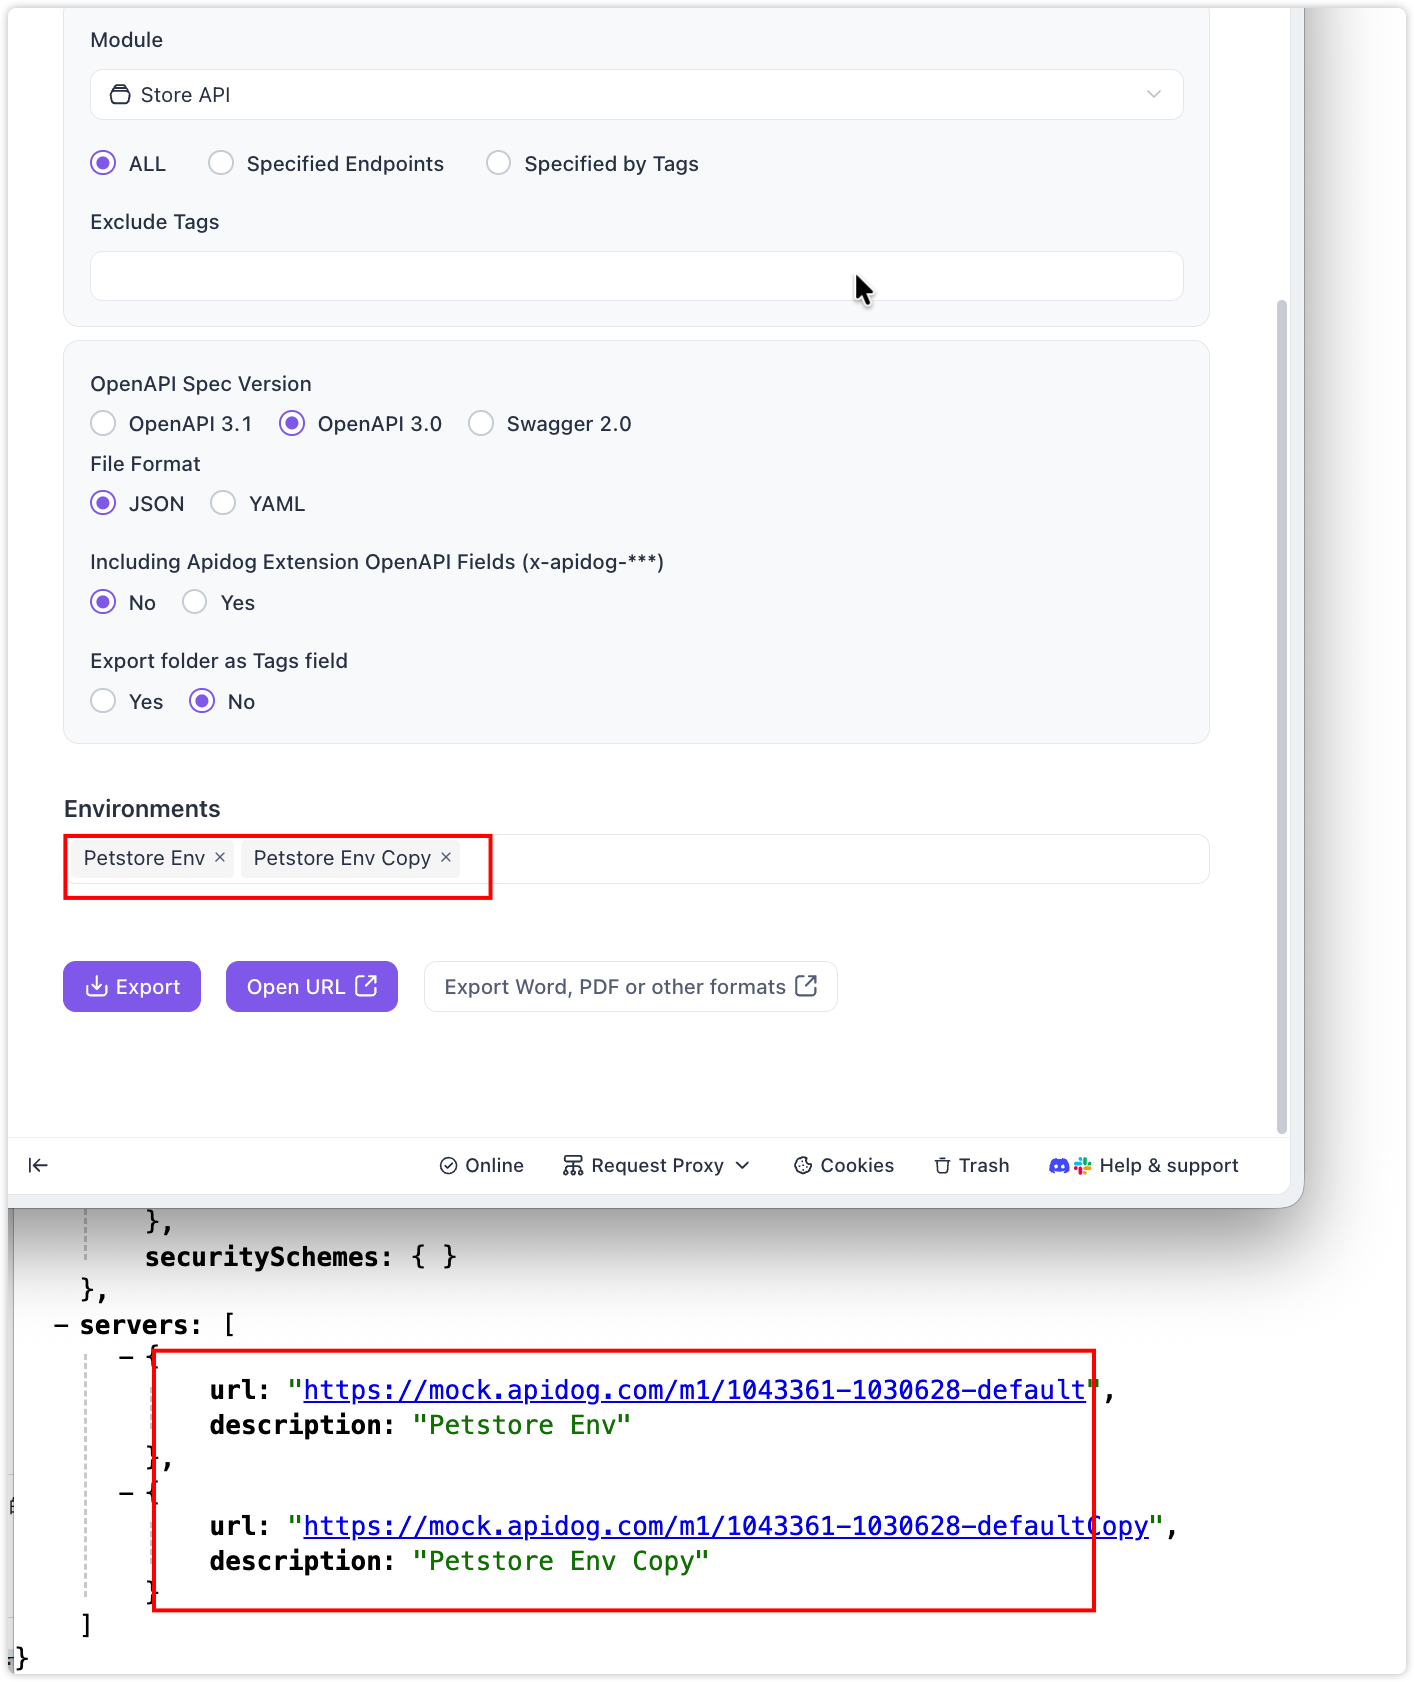Collapse the first server object
Viewport: 1414px width, 1682px height.
pos(126,1357)
